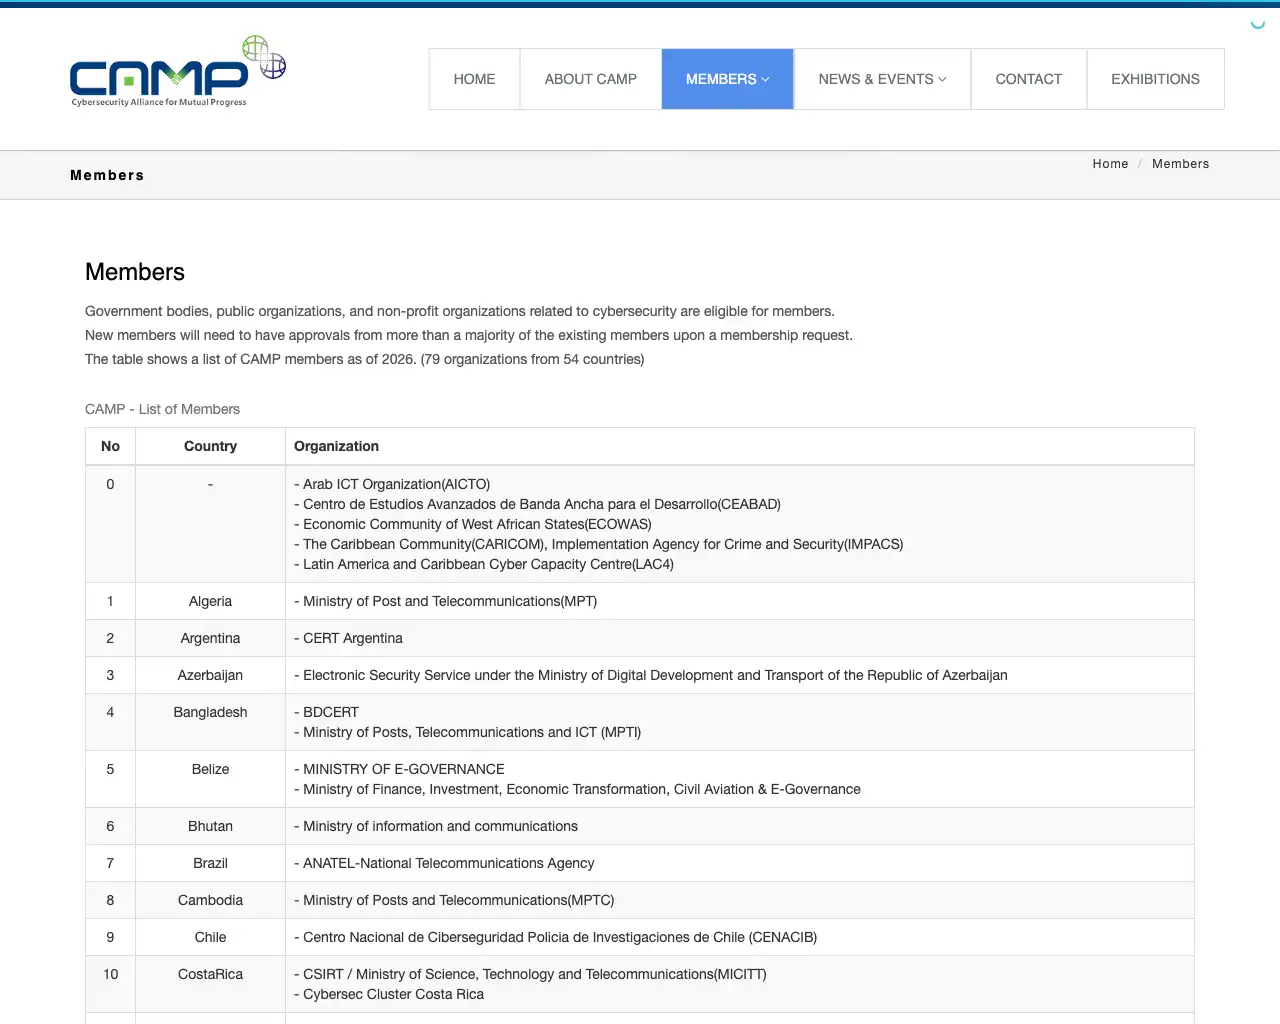Open the ABOUT CAMP page
The height and width of the screenshot is (1024, 1280).
point(590,79)
